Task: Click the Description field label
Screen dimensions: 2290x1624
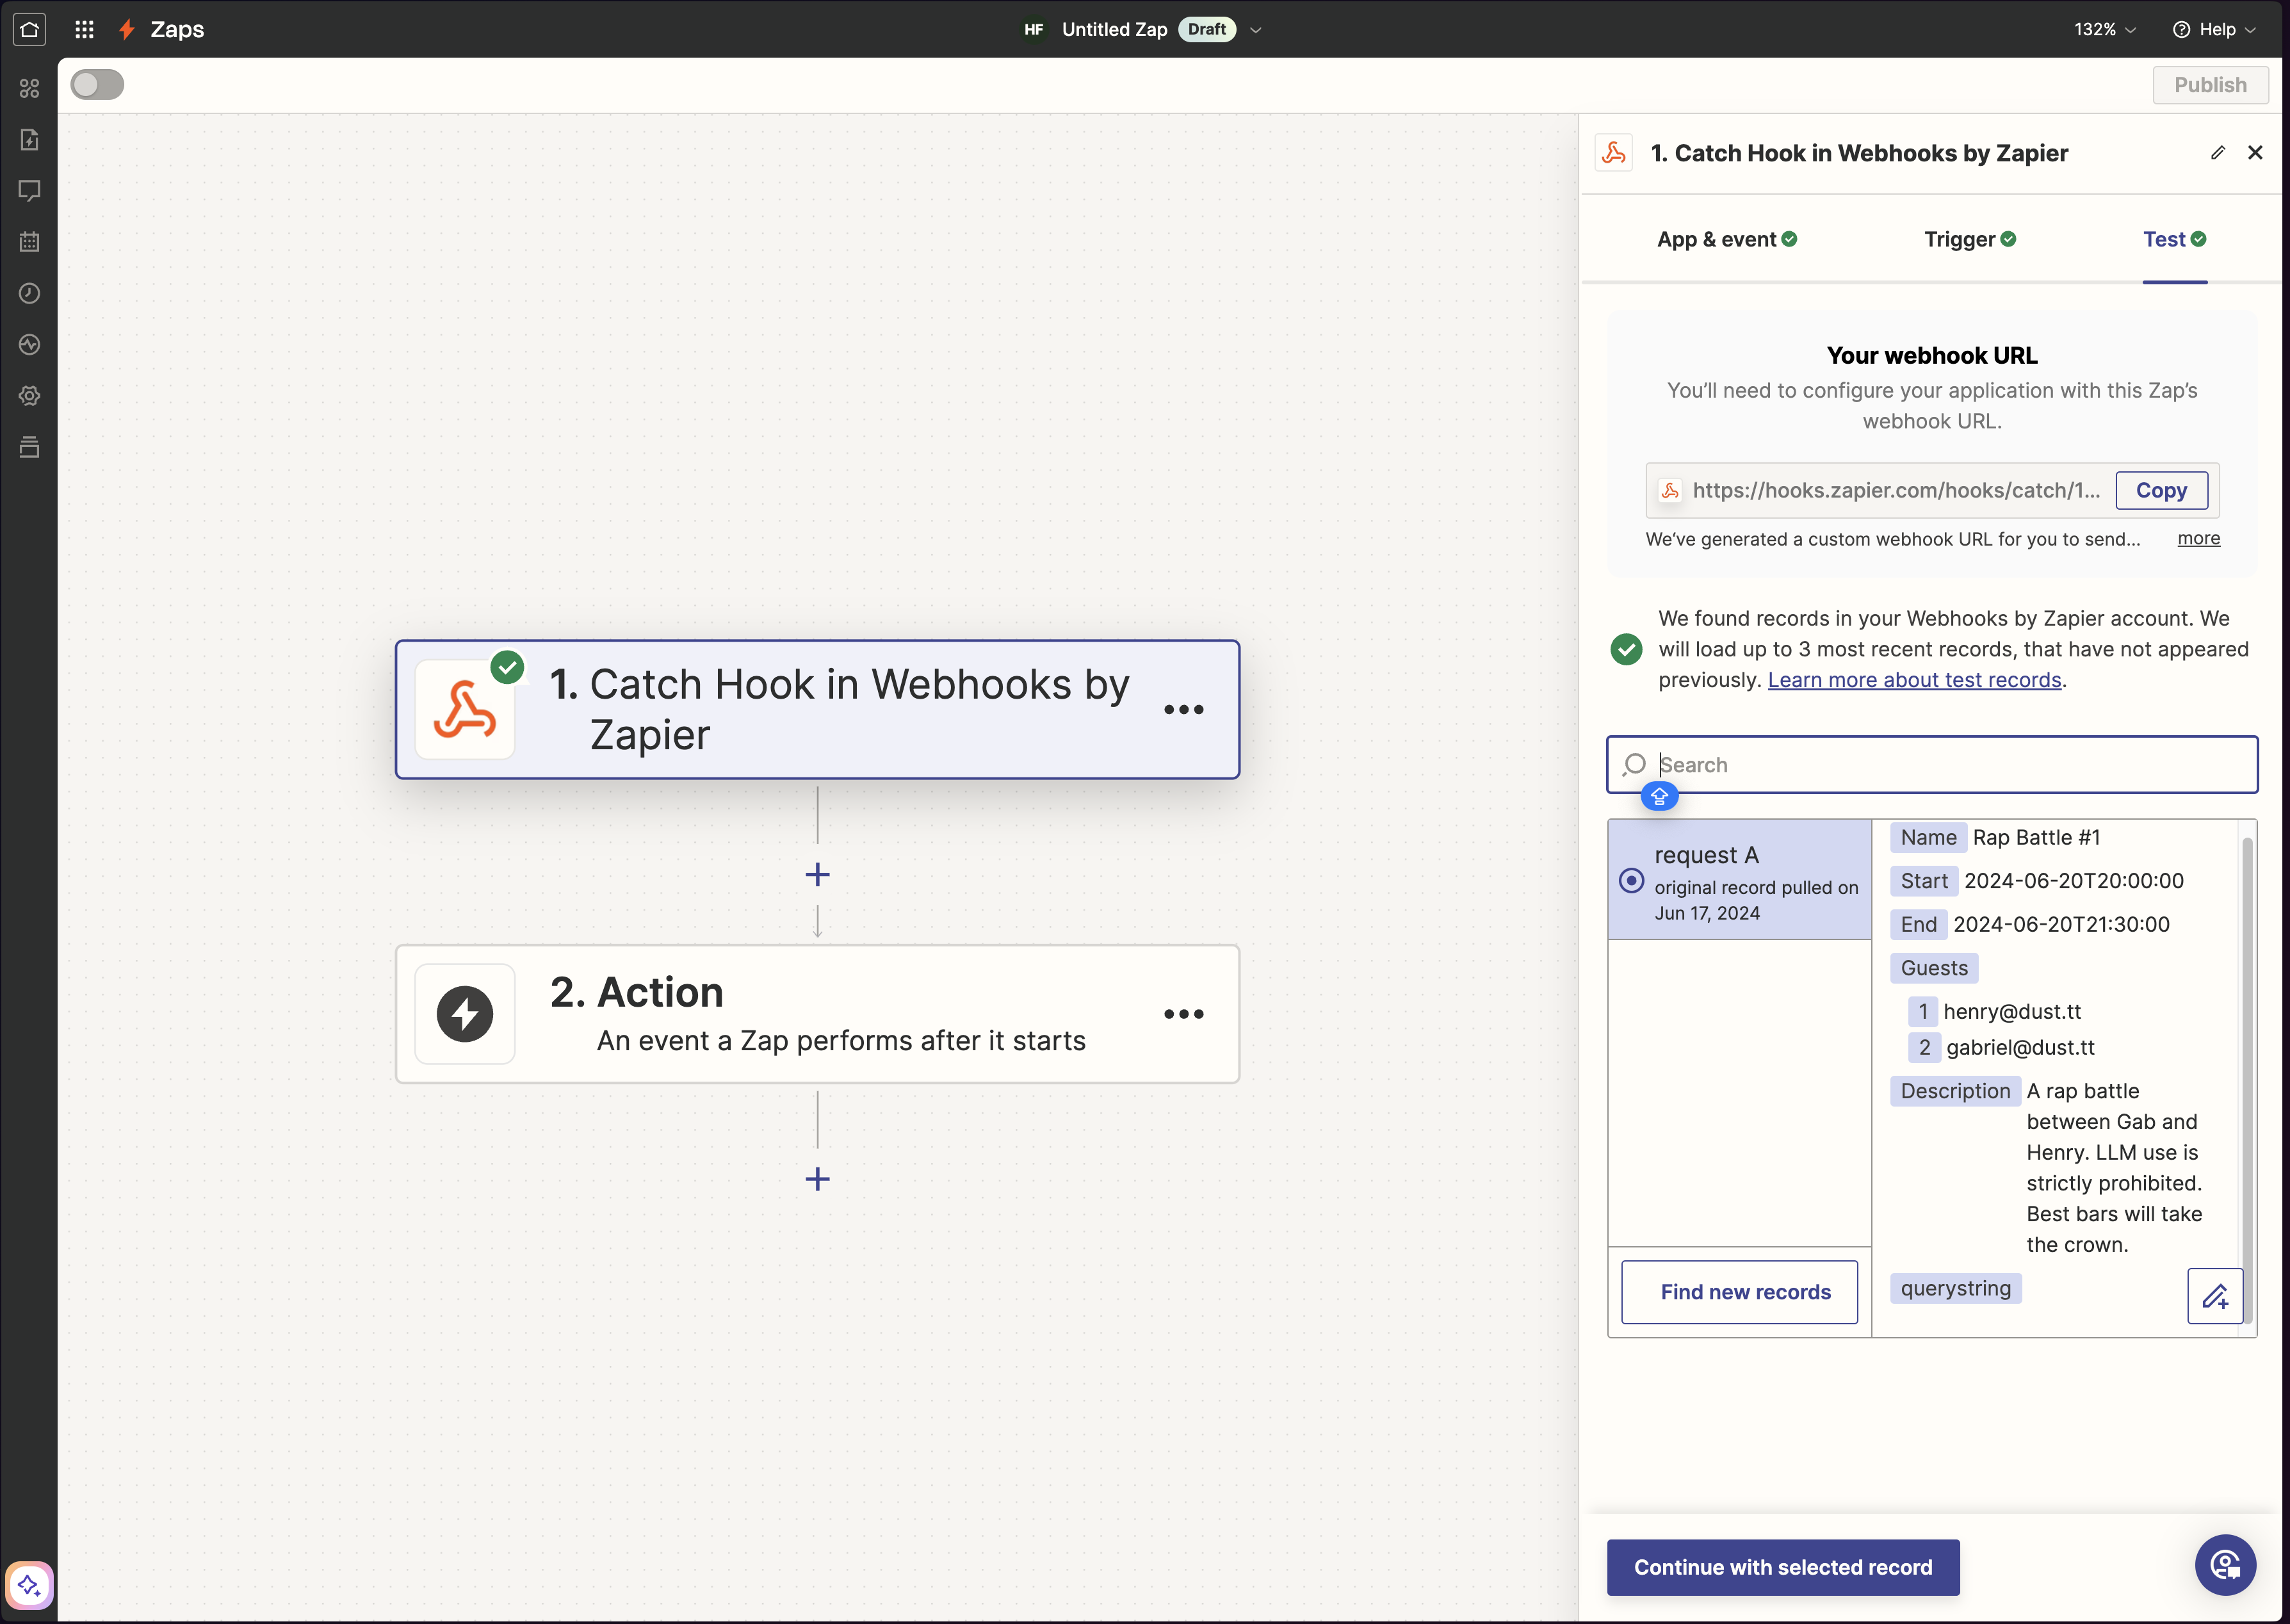Action: 1955,1091
